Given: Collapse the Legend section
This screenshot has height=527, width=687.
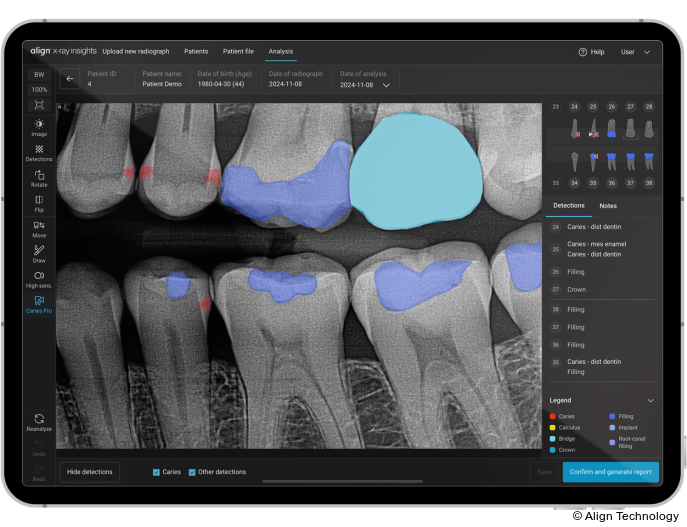Looking at the screenshot, I should tap(651, 400).
